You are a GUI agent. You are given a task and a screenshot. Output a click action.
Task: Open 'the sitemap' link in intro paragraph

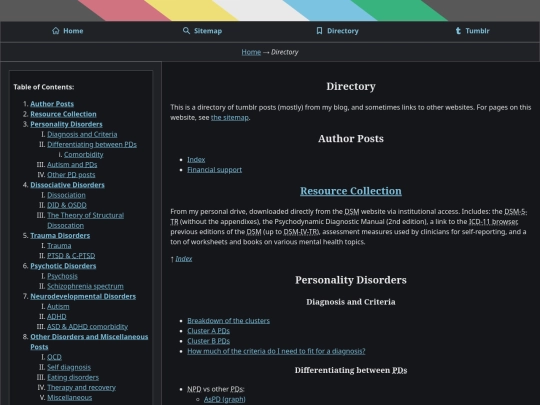pos(230,117)
